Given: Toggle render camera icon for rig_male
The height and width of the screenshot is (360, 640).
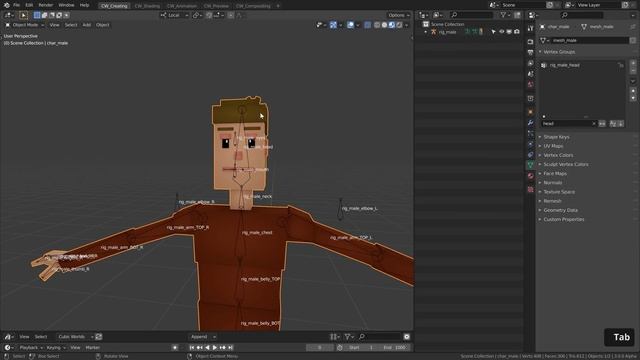Looking at the screenshot, I should click(517, 32).
